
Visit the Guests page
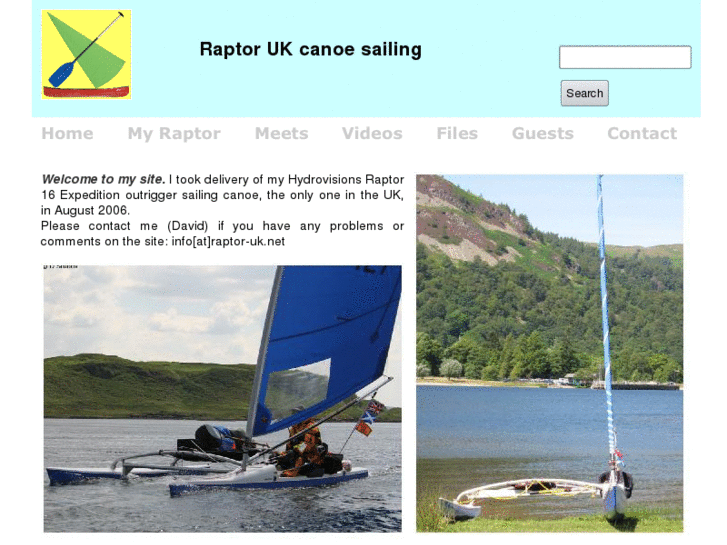542,134
